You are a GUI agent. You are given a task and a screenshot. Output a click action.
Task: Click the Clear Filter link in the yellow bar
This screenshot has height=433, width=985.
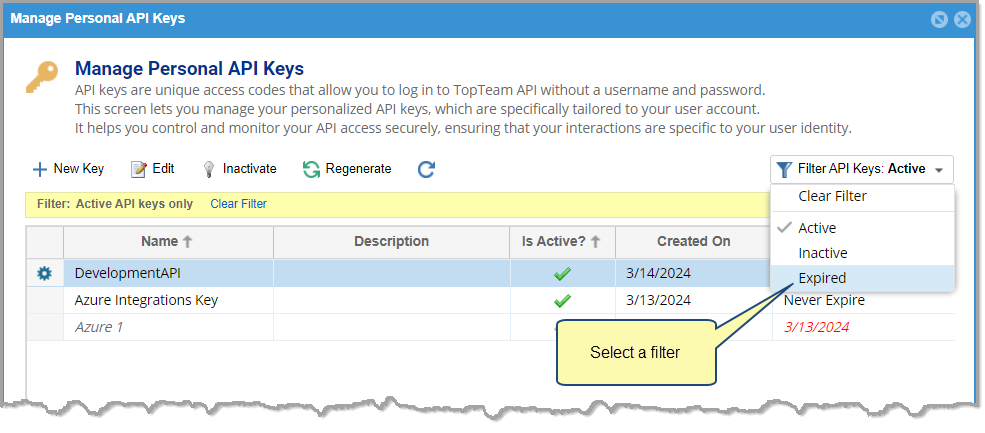pyautogui.click(x=239, y=204)
